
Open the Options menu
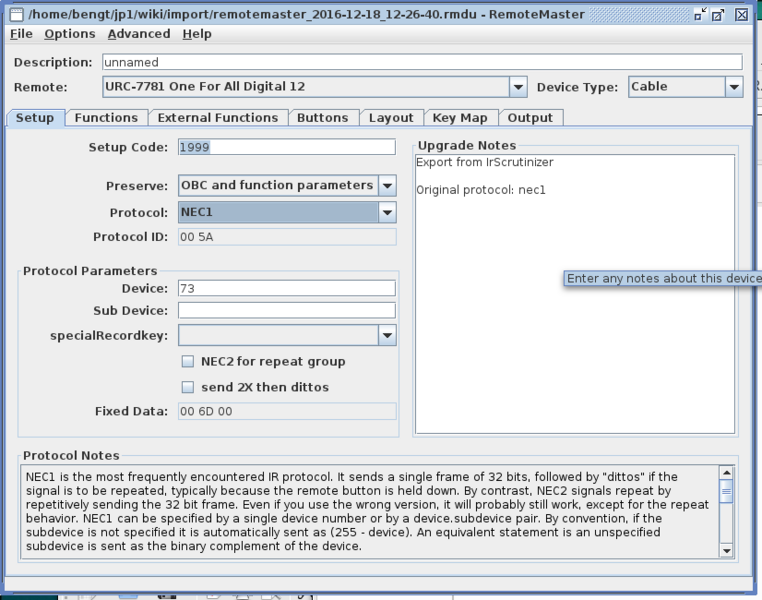tap(69, 34)
